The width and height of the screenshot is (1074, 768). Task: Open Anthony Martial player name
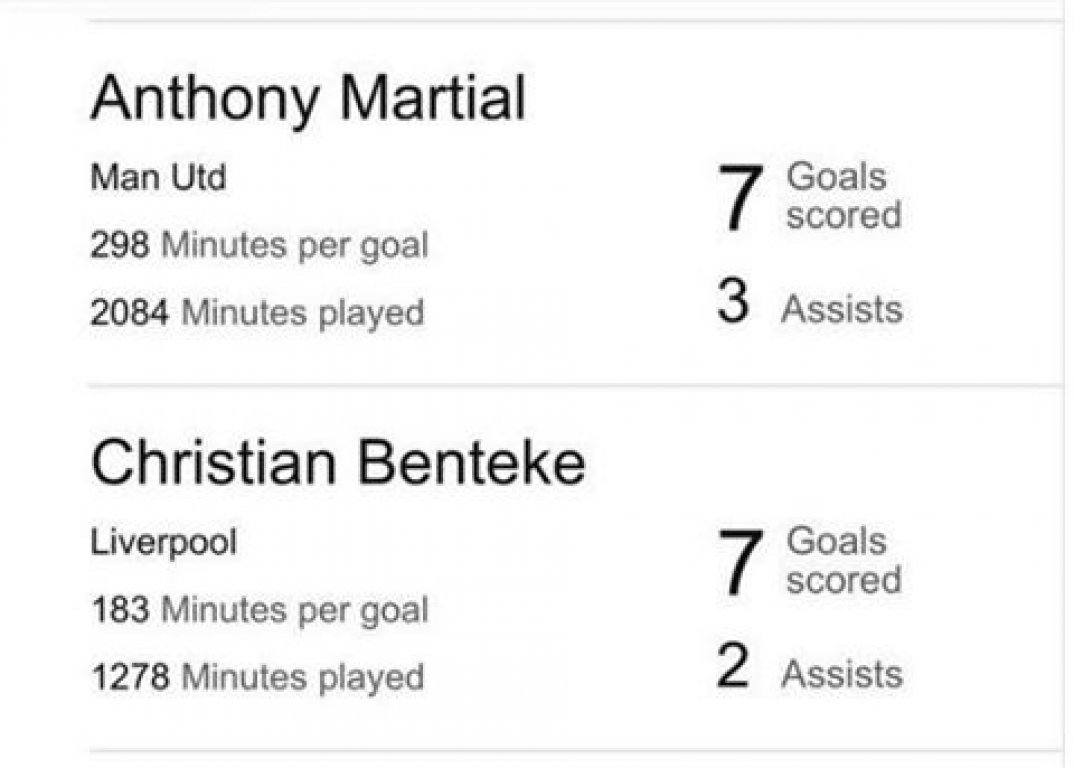[308, 100]
